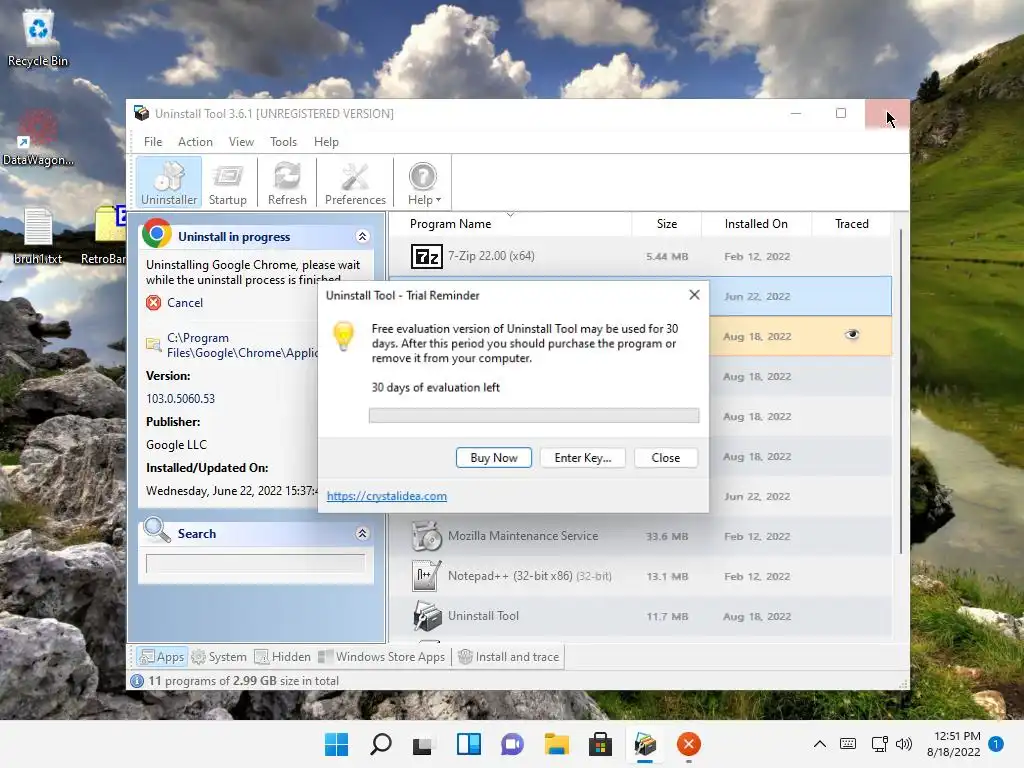Screen dimensions: 1024x768
Task: Click the red X app on taskbar
Action: click(688, 744)
